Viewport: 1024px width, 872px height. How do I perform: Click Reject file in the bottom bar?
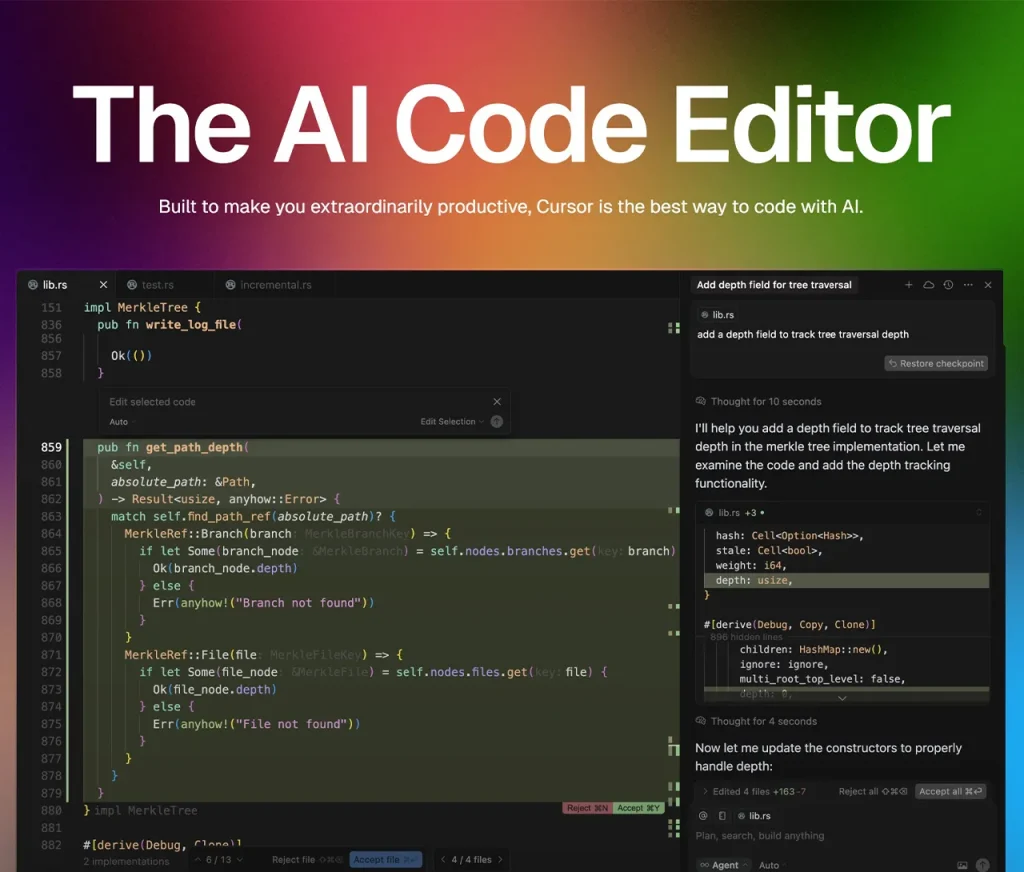click(307, 860)
